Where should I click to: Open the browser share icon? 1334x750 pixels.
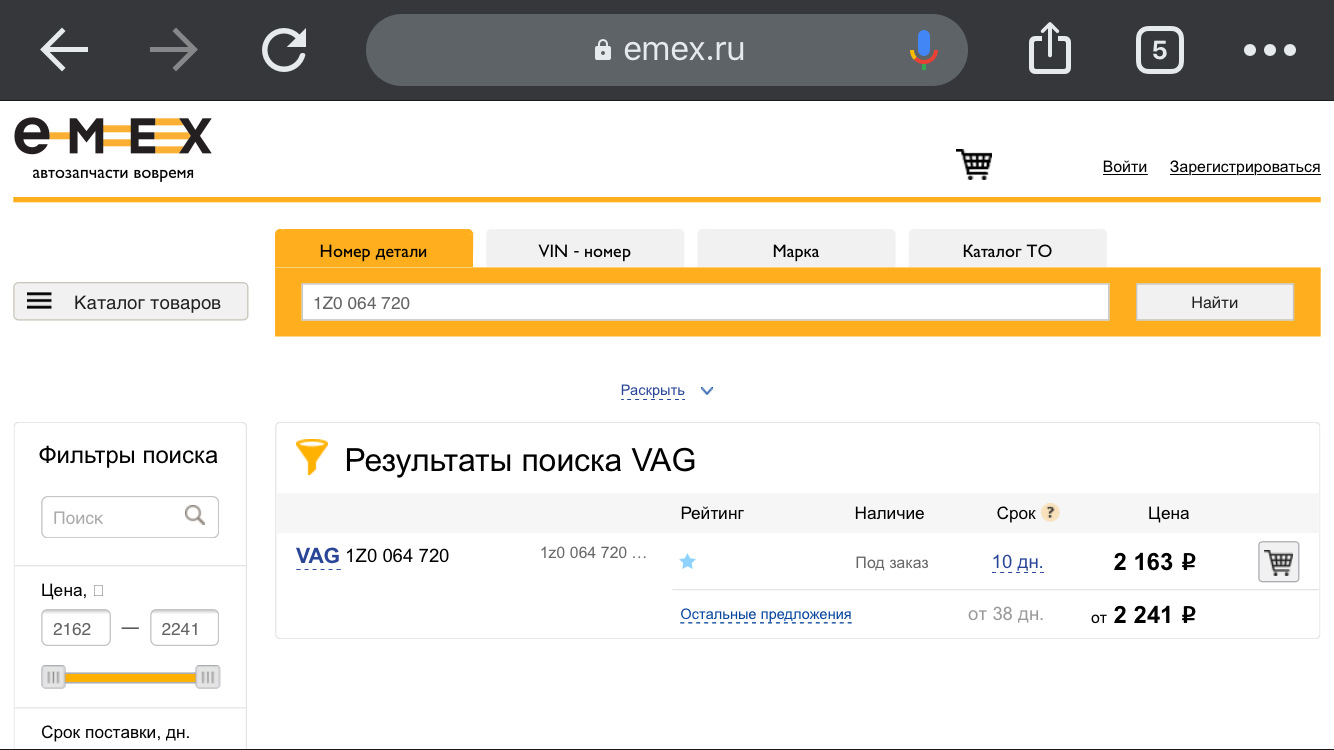tap(1050, 50)
